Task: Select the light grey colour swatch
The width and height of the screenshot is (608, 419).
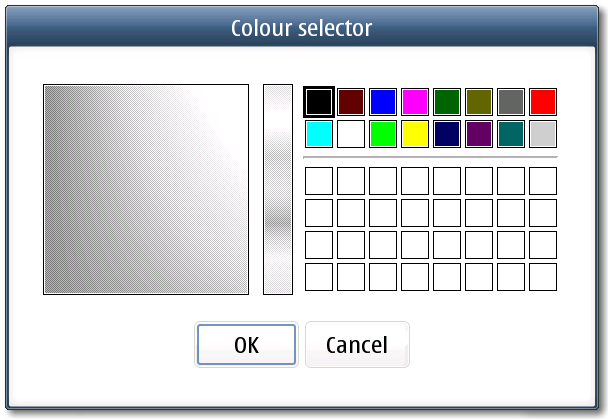Action: (542, 134)
